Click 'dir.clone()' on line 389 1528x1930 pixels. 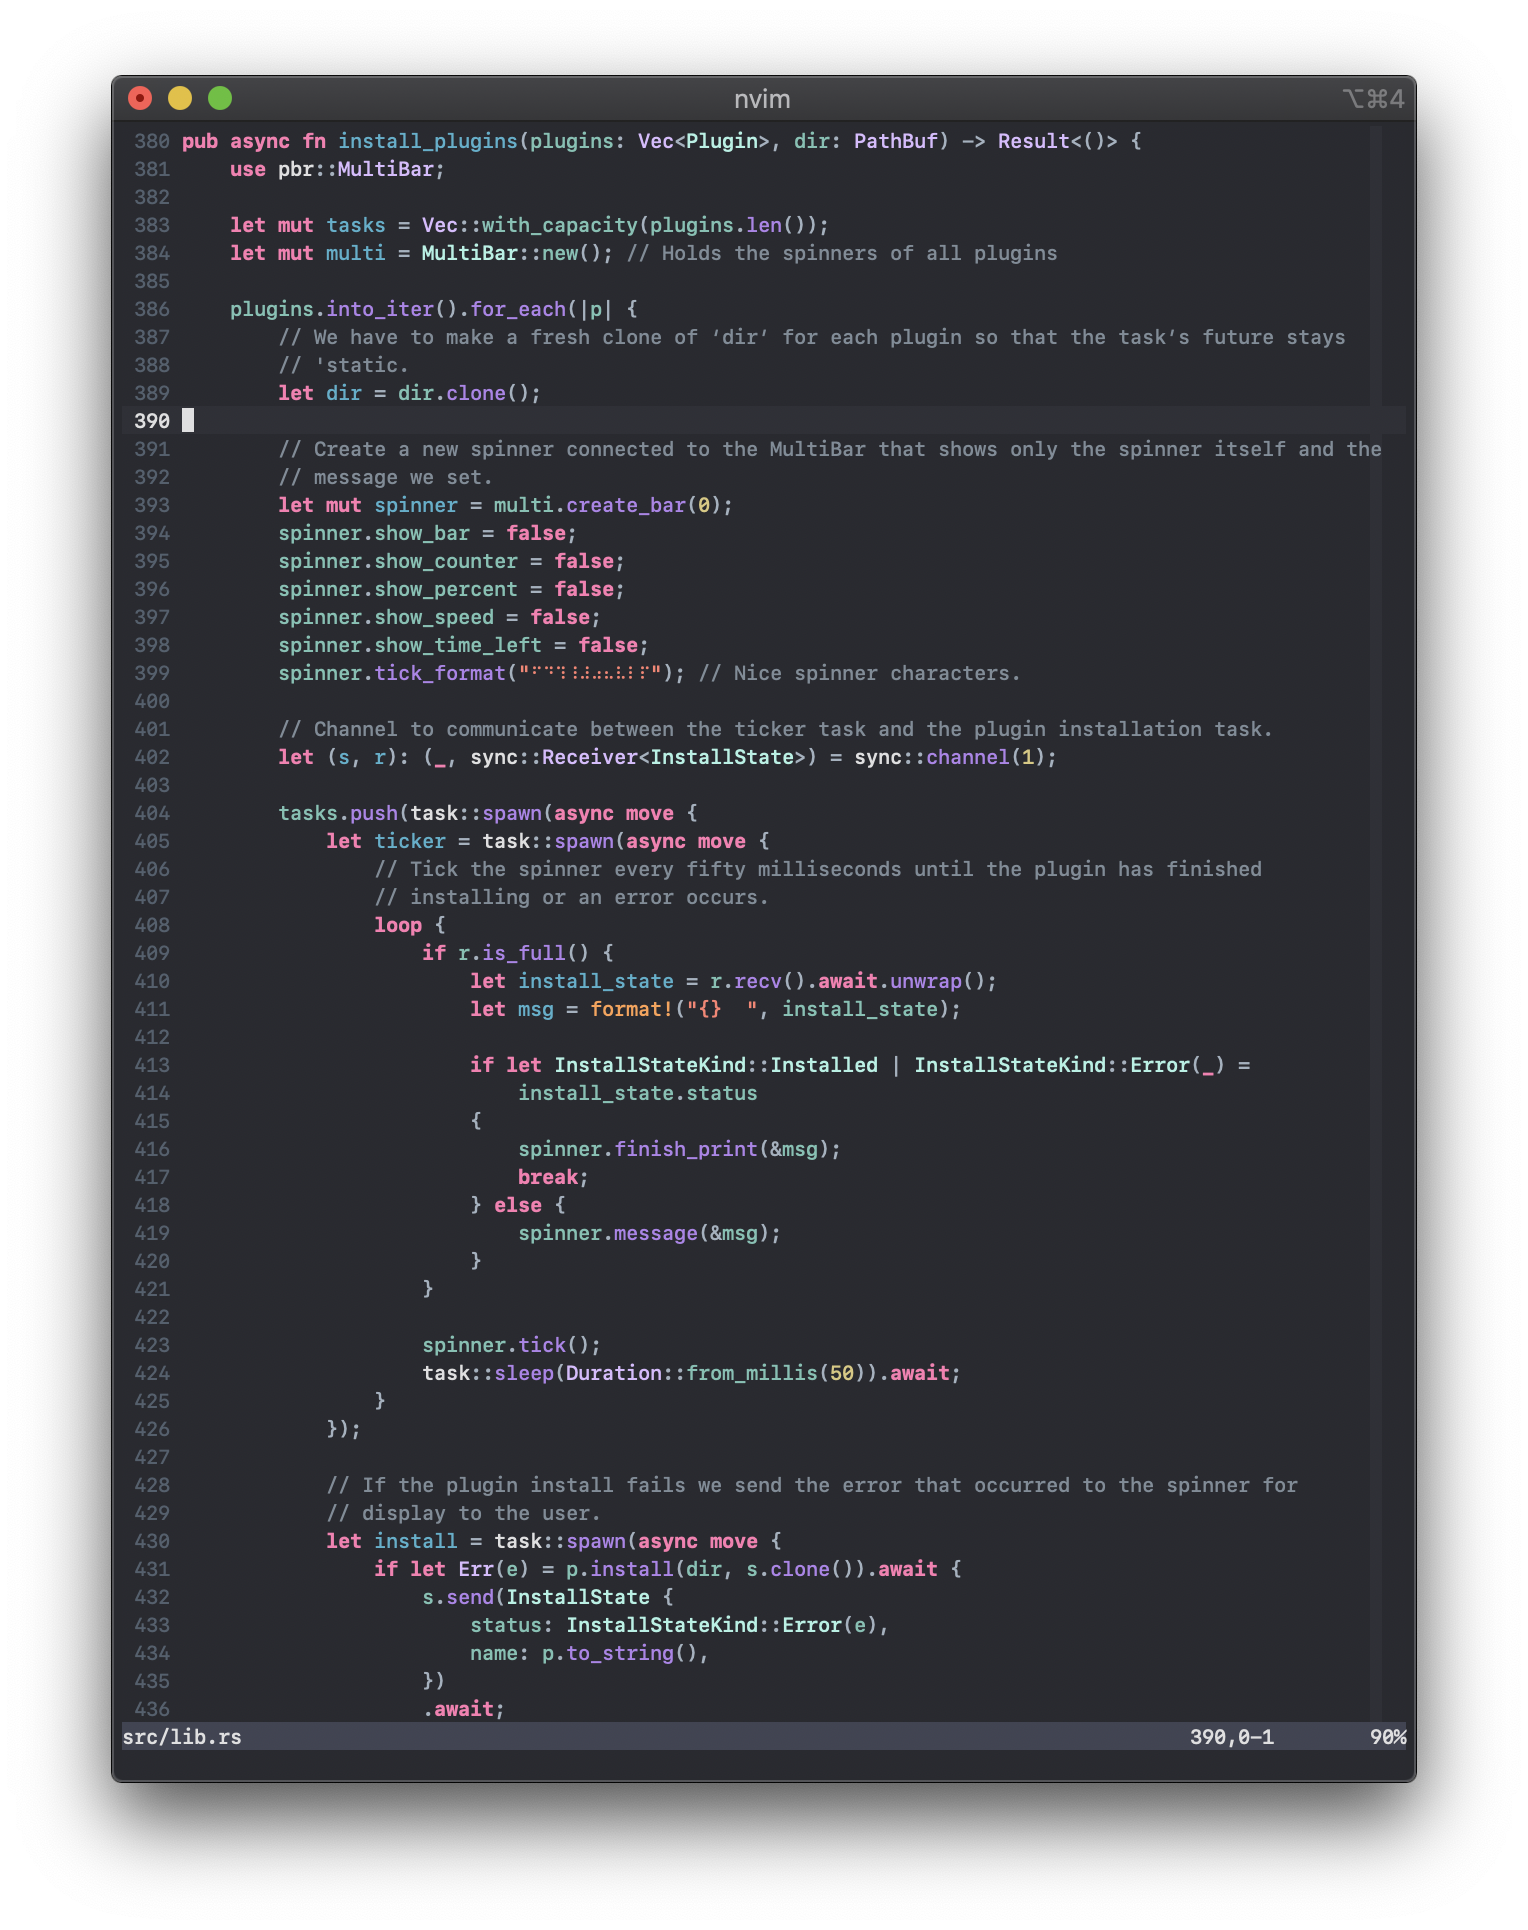(x=464, y=393)
